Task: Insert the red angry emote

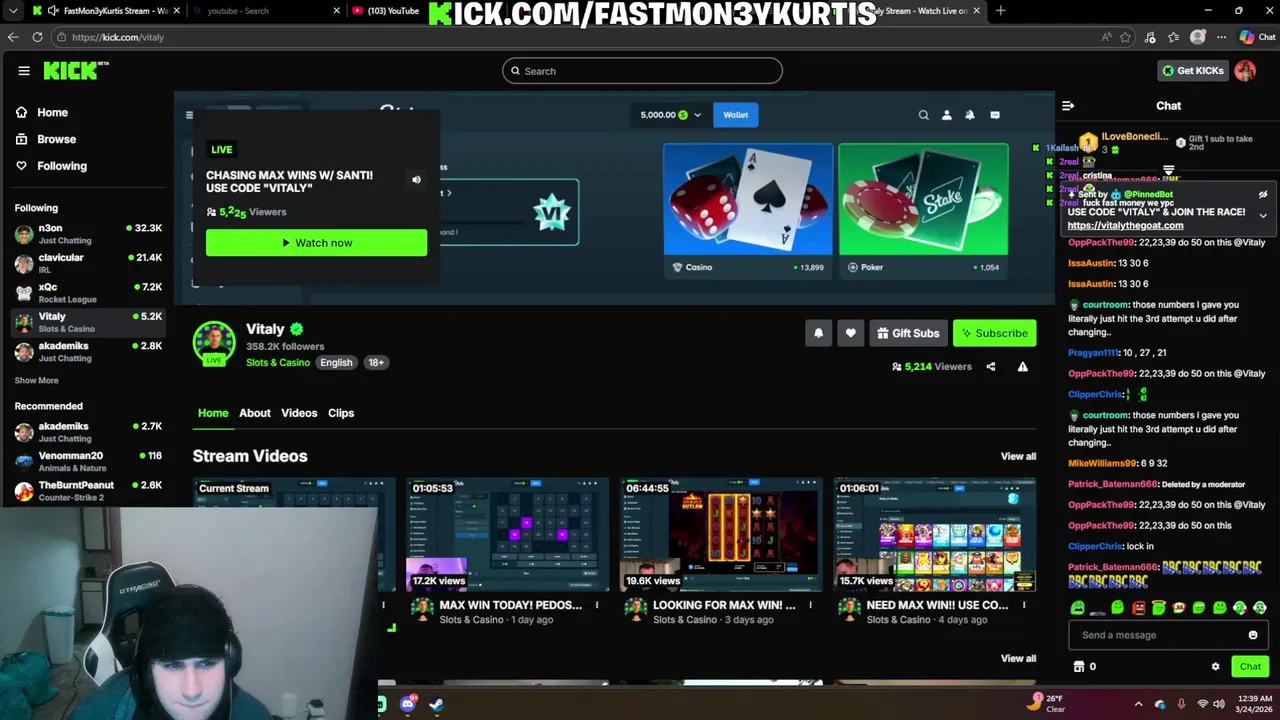Action: click(1138, 608)
